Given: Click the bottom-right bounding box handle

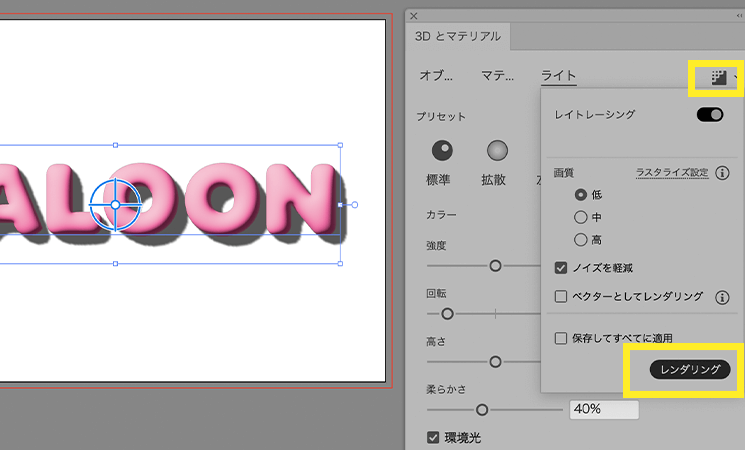Looking at the screenshot, I should coord(340,264).
